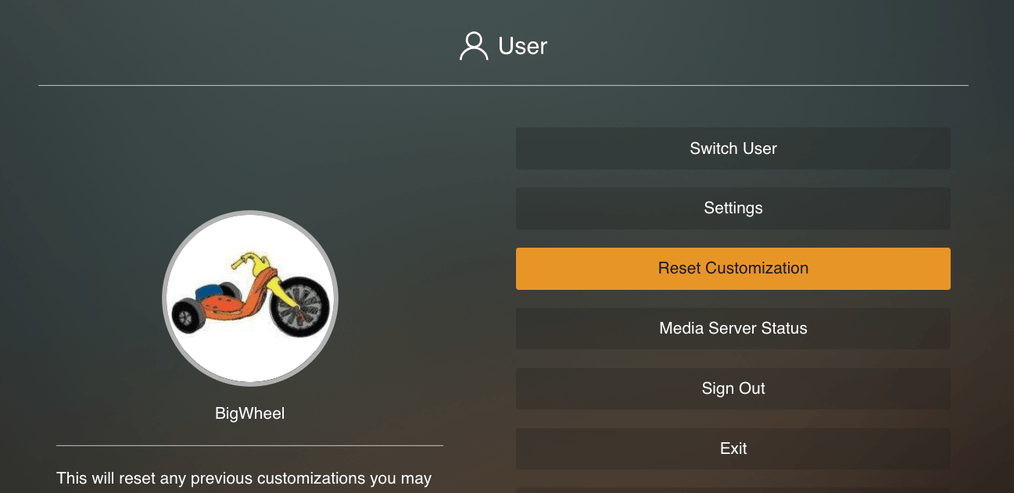1014x493 pixels.
Task: Click the large front wheel of tricycle image
Action: pos(298,306)
